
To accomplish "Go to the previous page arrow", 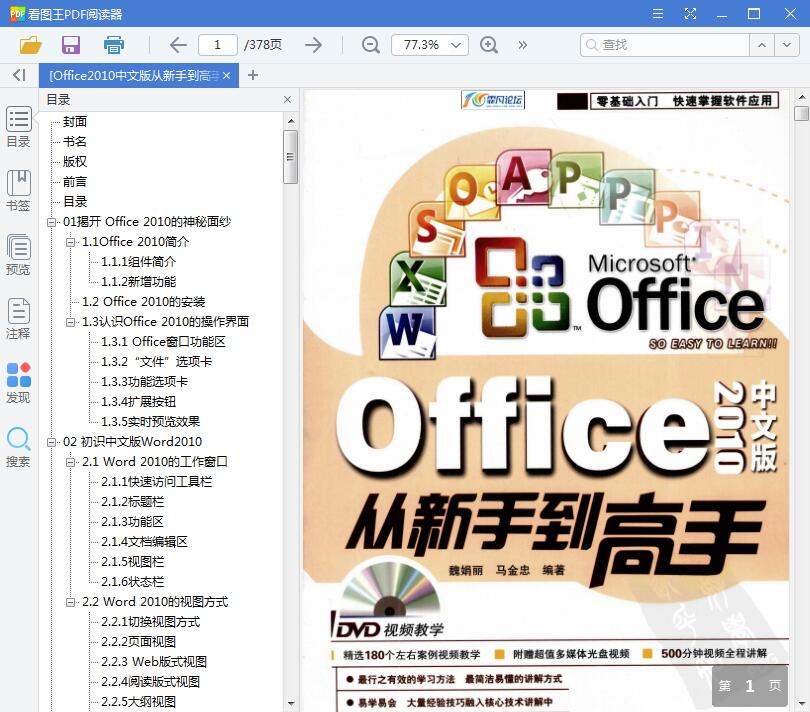I will pyautogui.click(x=178, y=45).
